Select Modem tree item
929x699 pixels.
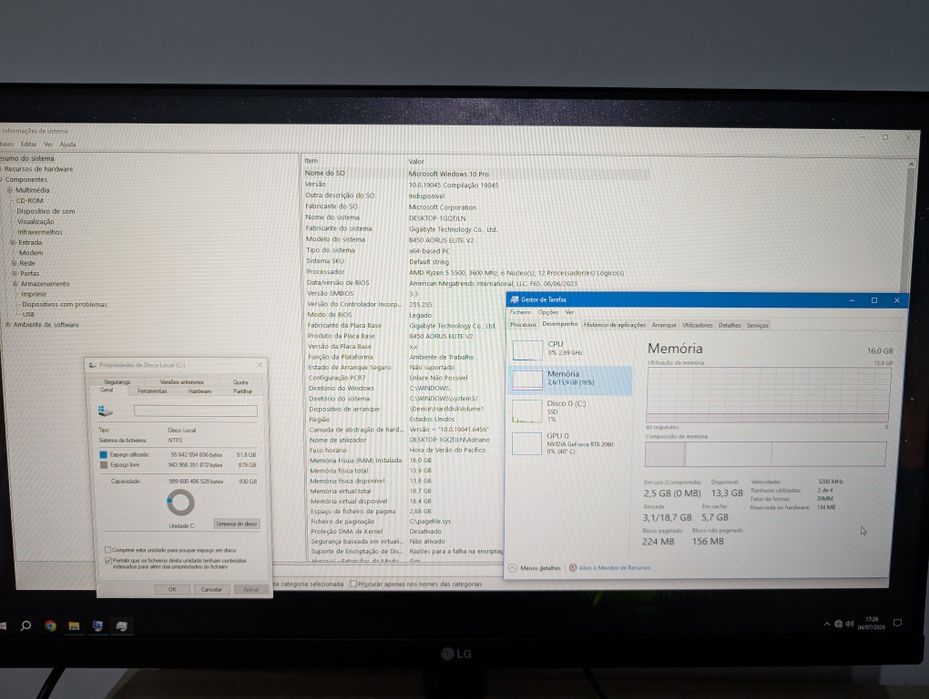[31, 252]
